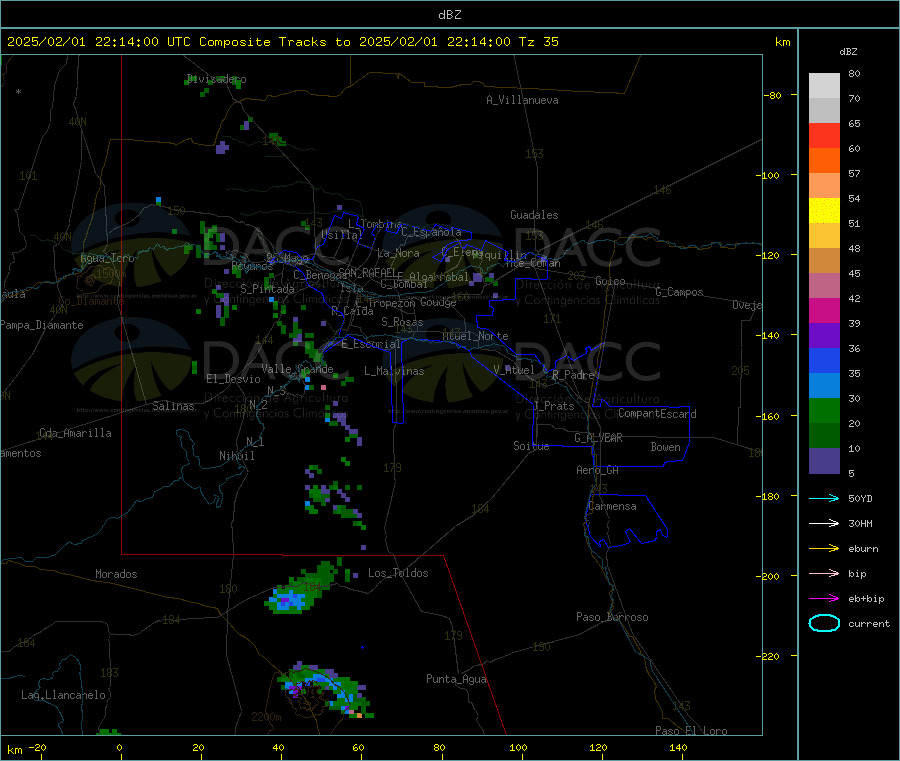Click the G_ALVEAR map label
This screenshot has height=761, width=900.
click(598, 438)
